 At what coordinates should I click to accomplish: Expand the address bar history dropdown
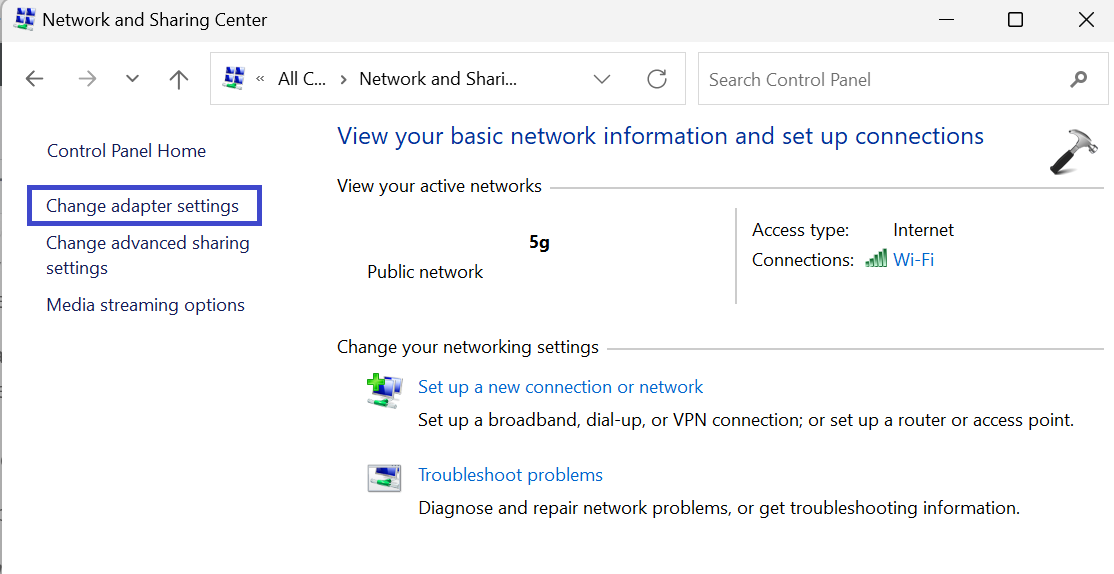[x=602, y=79]
